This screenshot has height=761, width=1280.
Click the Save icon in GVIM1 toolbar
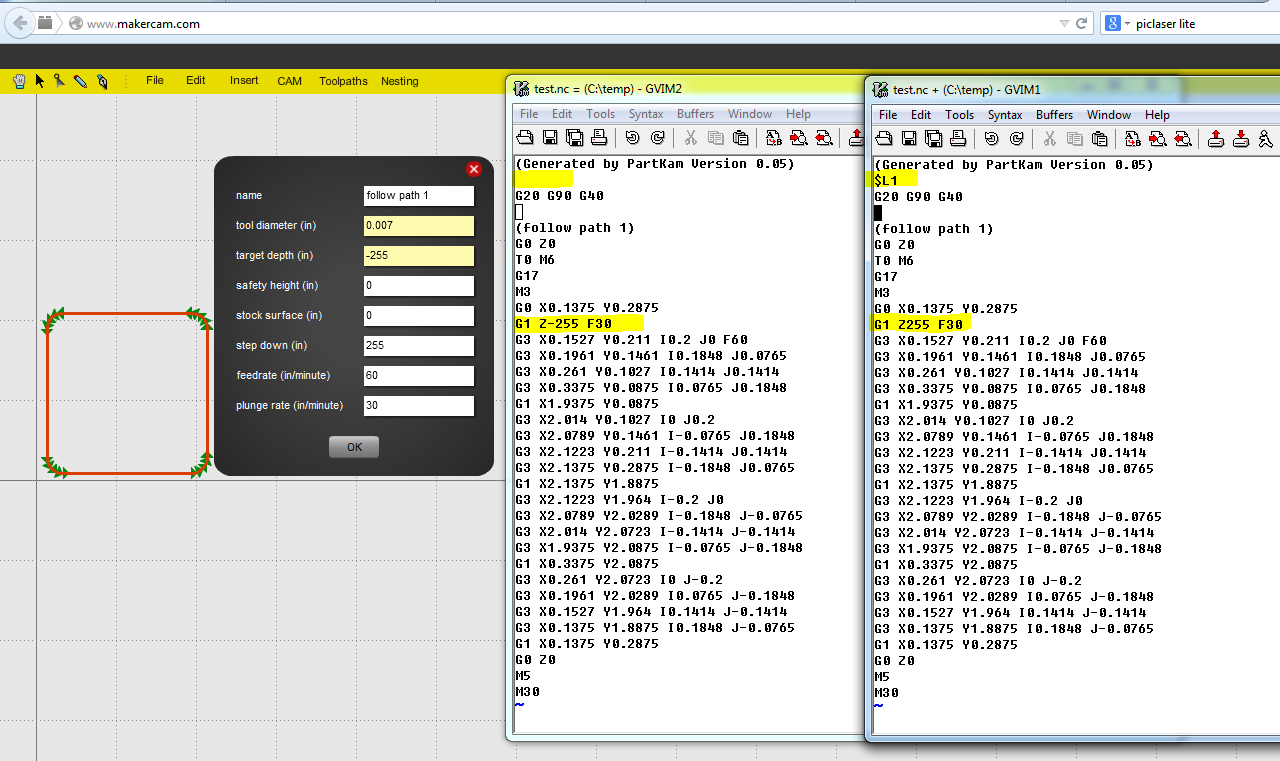909,139
